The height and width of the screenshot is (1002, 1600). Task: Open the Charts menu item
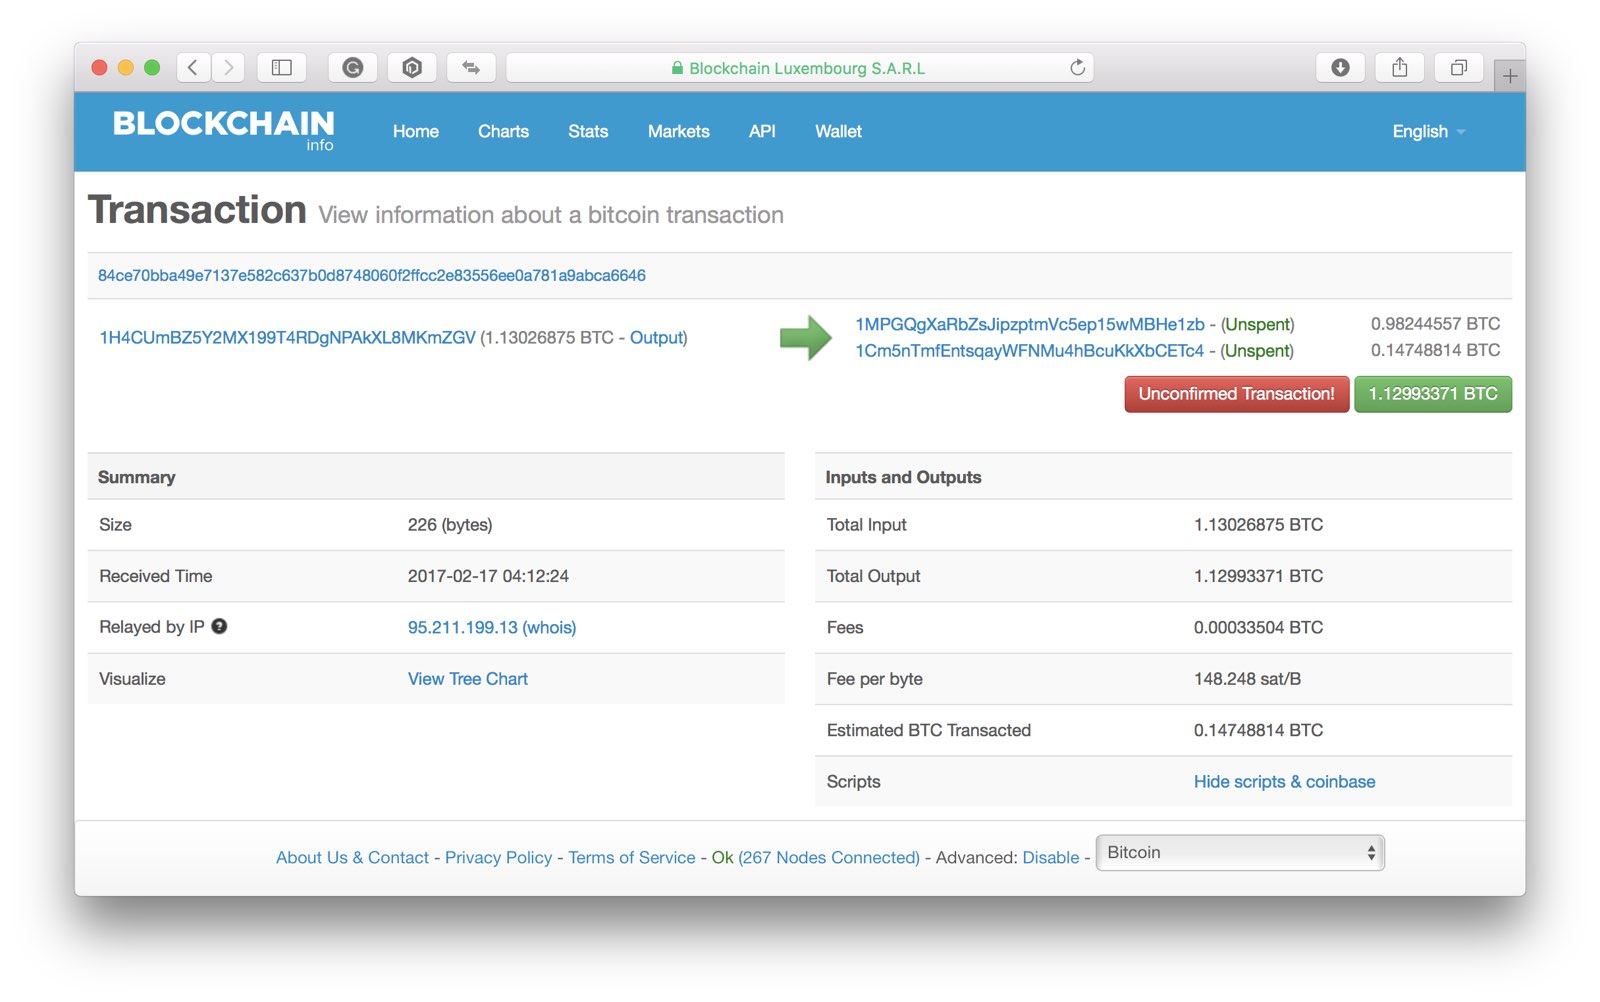pyautogui.click(x=503, y=131)
